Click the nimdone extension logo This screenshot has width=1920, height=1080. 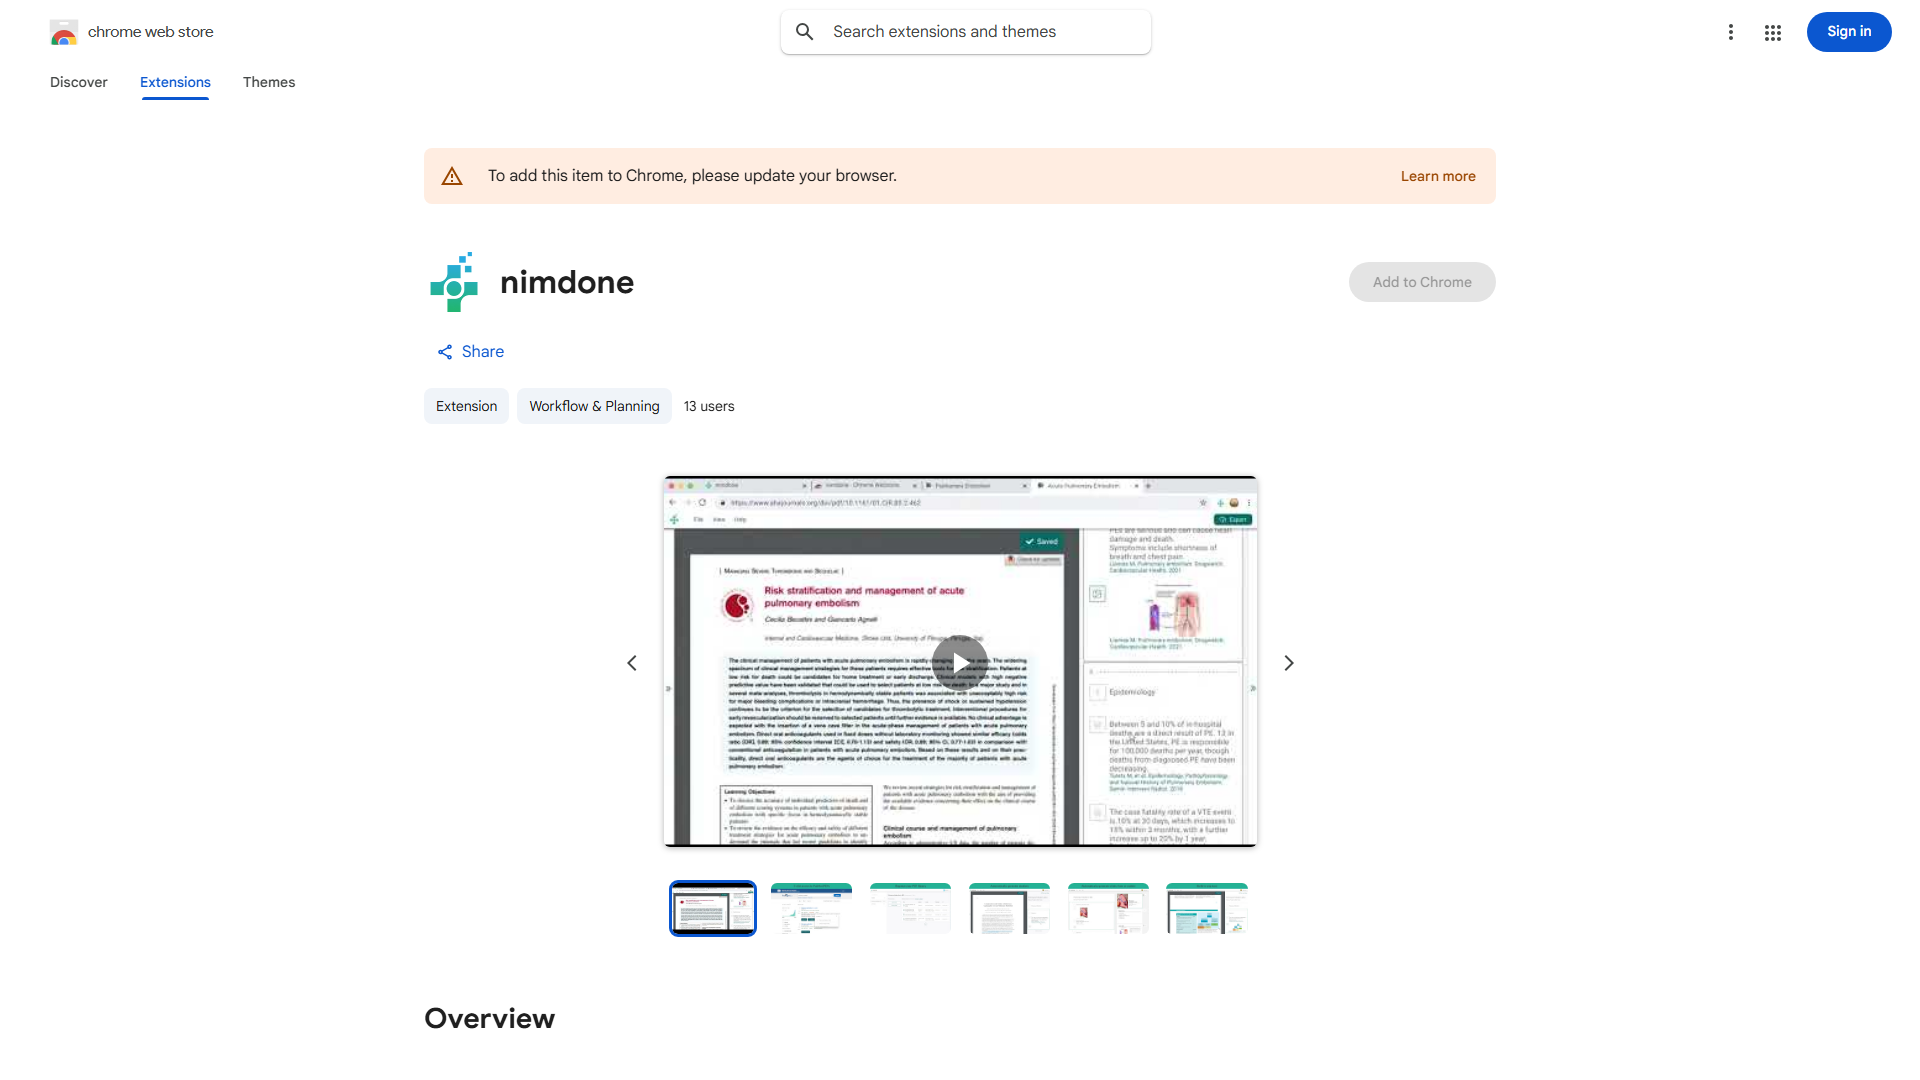click(455, 282)
